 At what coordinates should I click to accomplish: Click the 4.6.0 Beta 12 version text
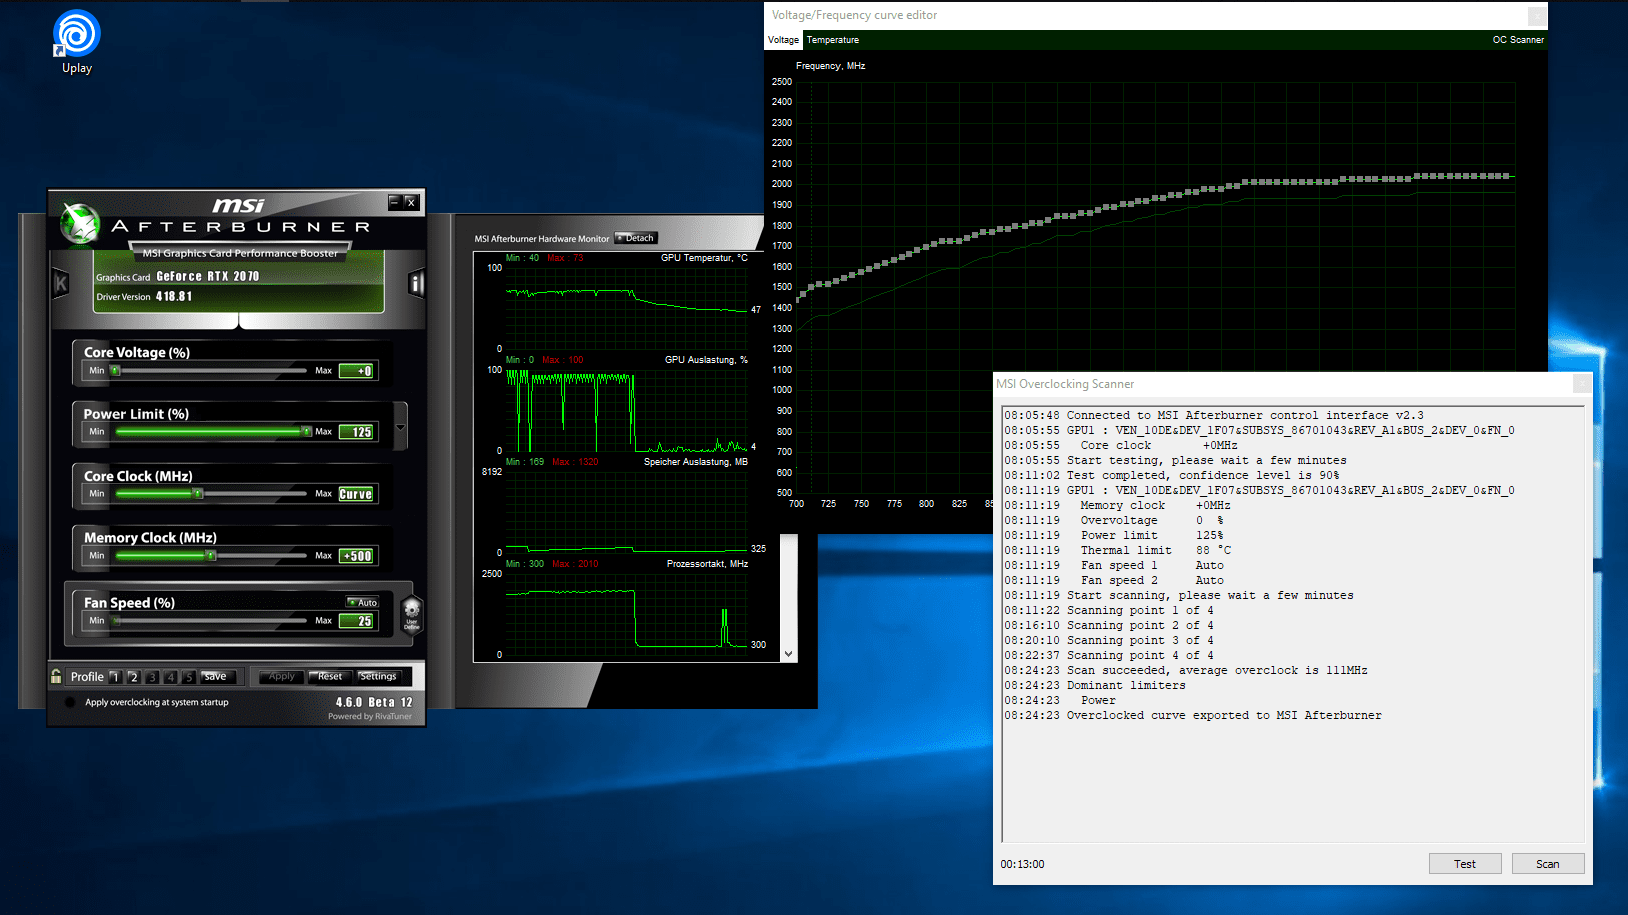[x=374, y=702]
